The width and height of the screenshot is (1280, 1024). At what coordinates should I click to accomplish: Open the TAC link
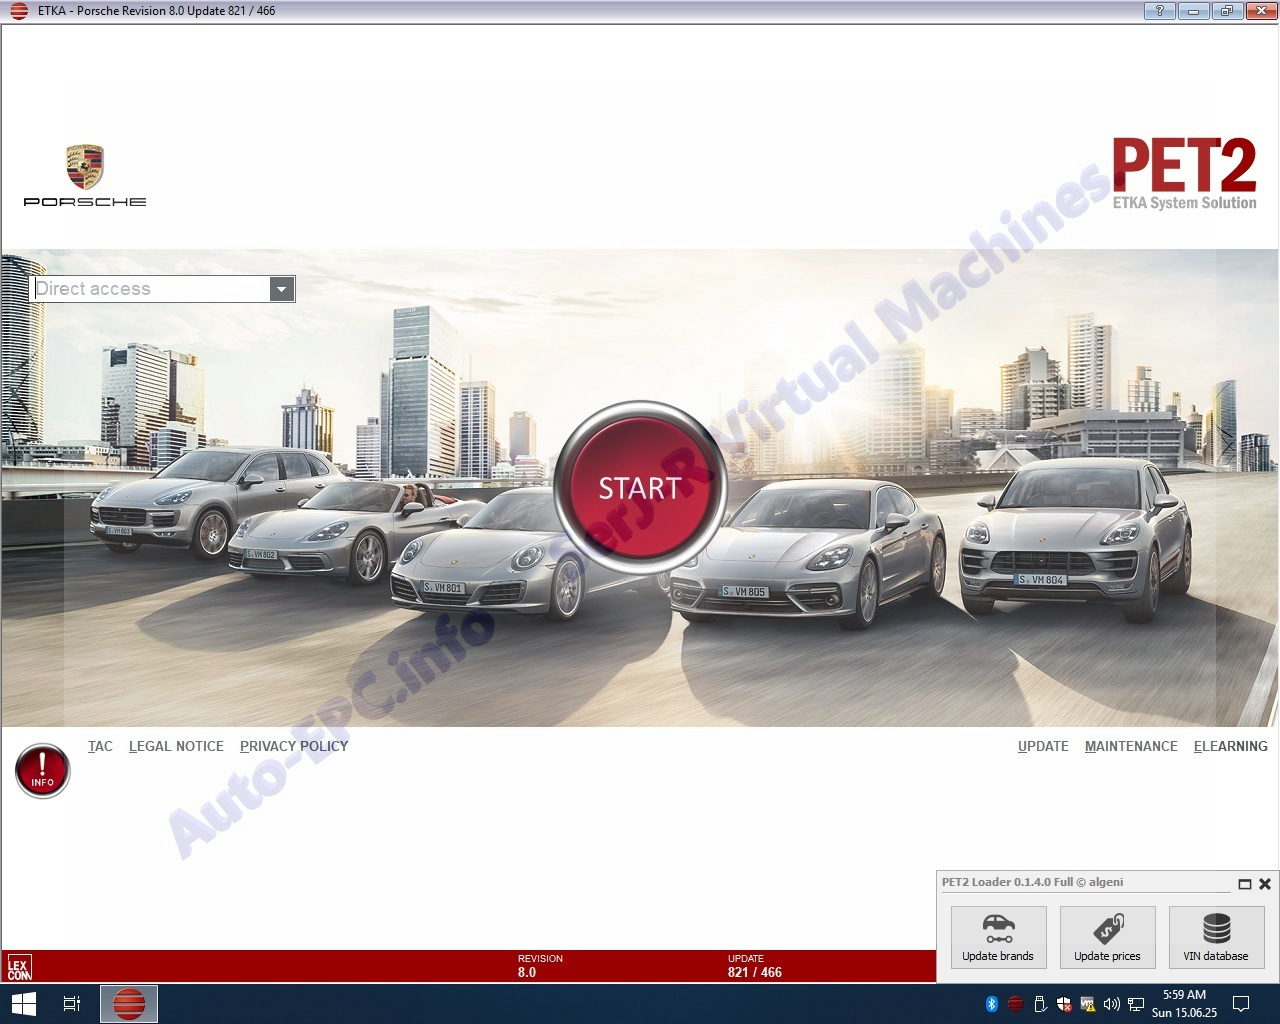point(100,746)
